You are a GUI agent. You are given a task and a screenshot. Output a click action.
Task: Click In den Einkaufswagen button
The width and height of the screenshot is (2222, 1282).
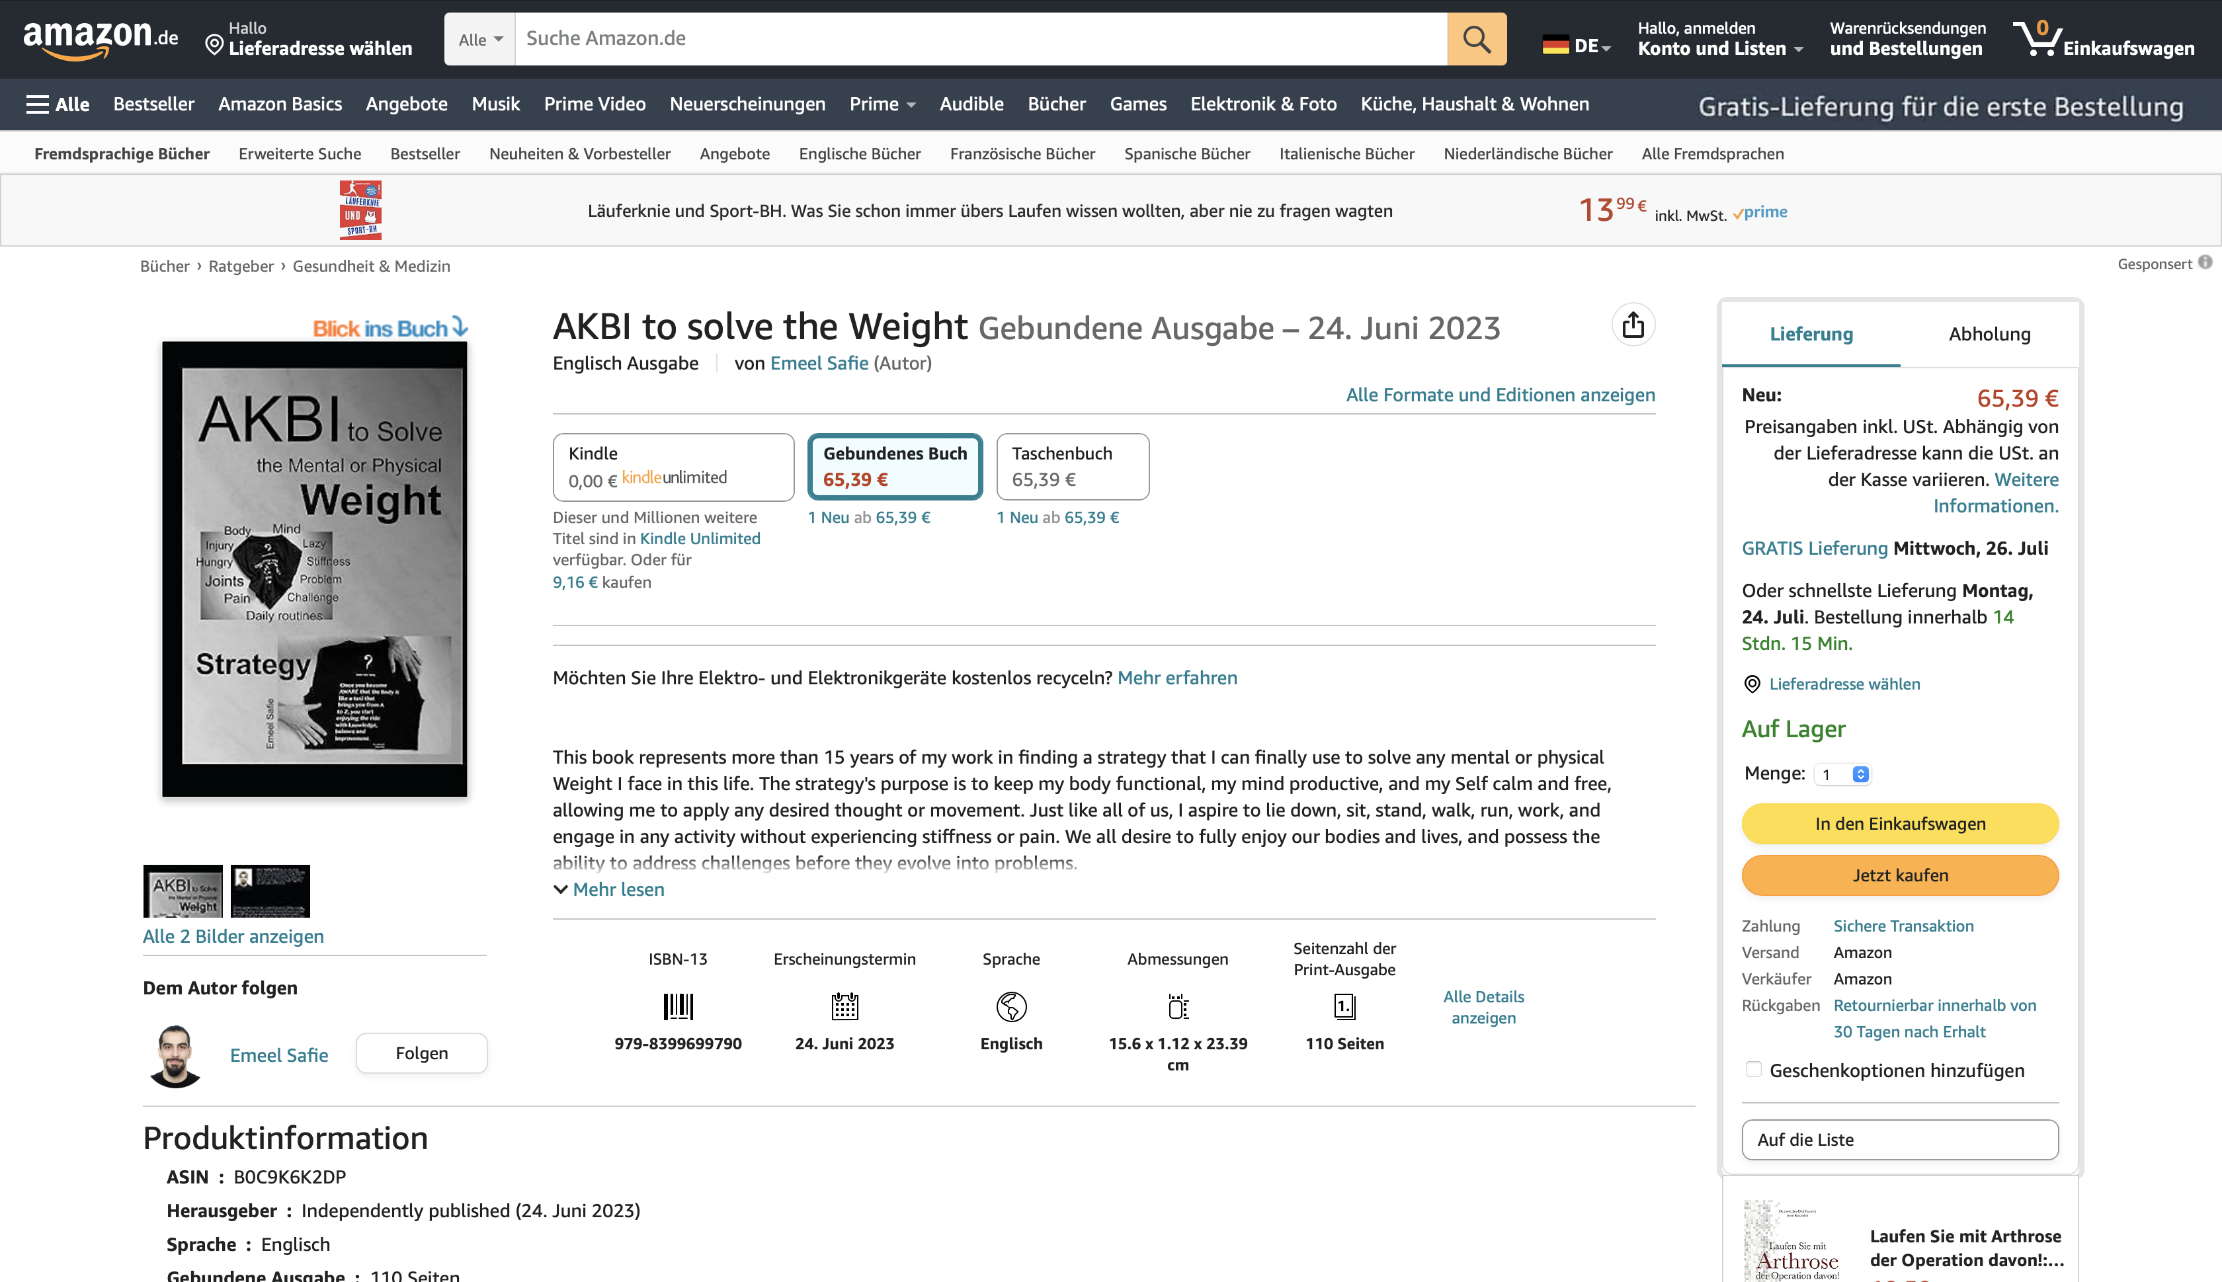pos(1900,824)
